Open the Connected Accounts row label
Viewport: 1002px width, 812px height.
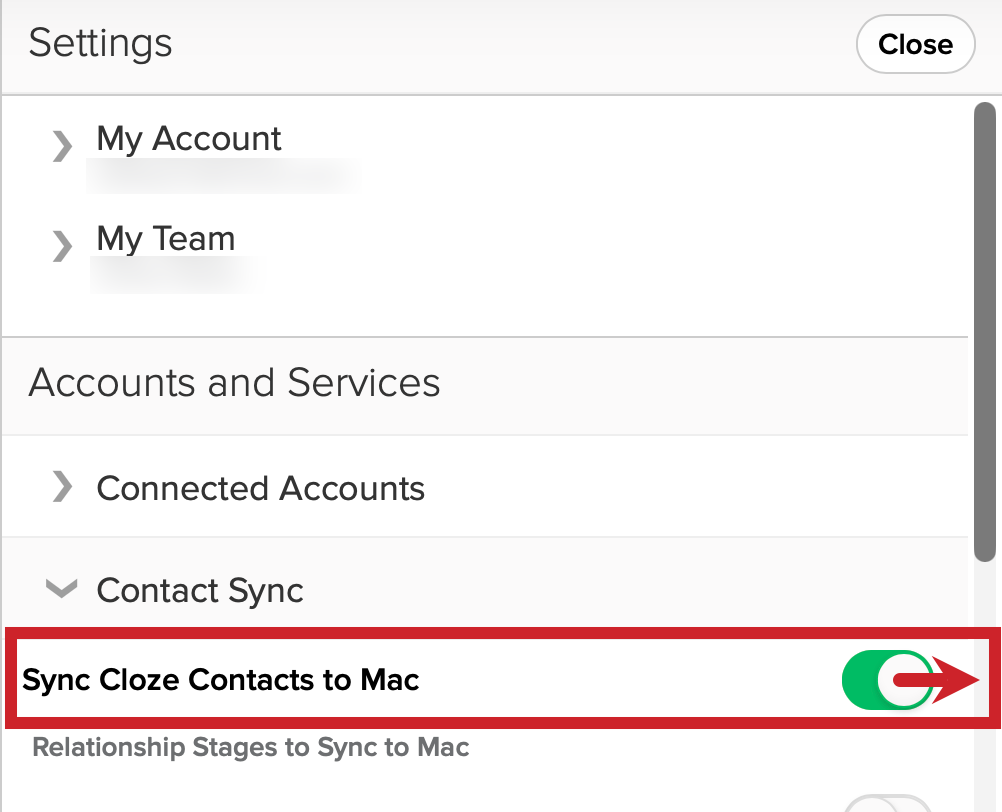(x=260, y=489)
